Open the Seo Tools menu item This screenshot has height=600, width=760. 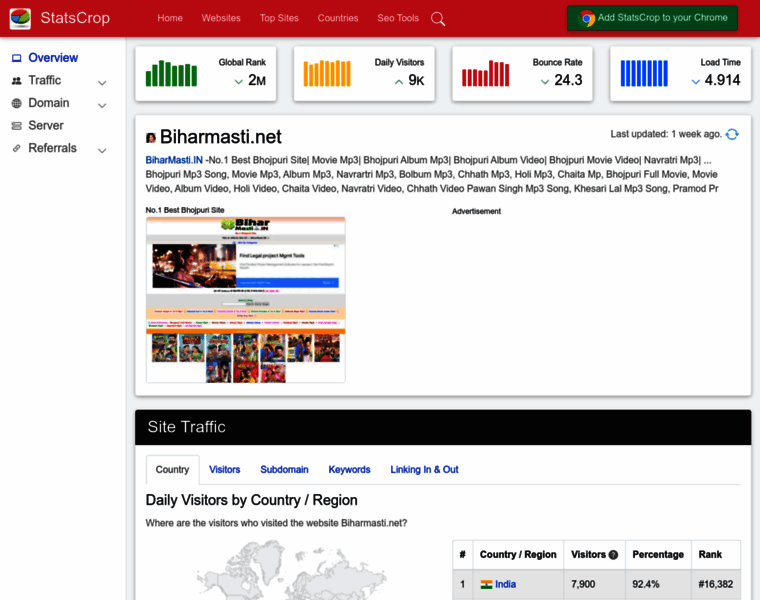(398, 18)
